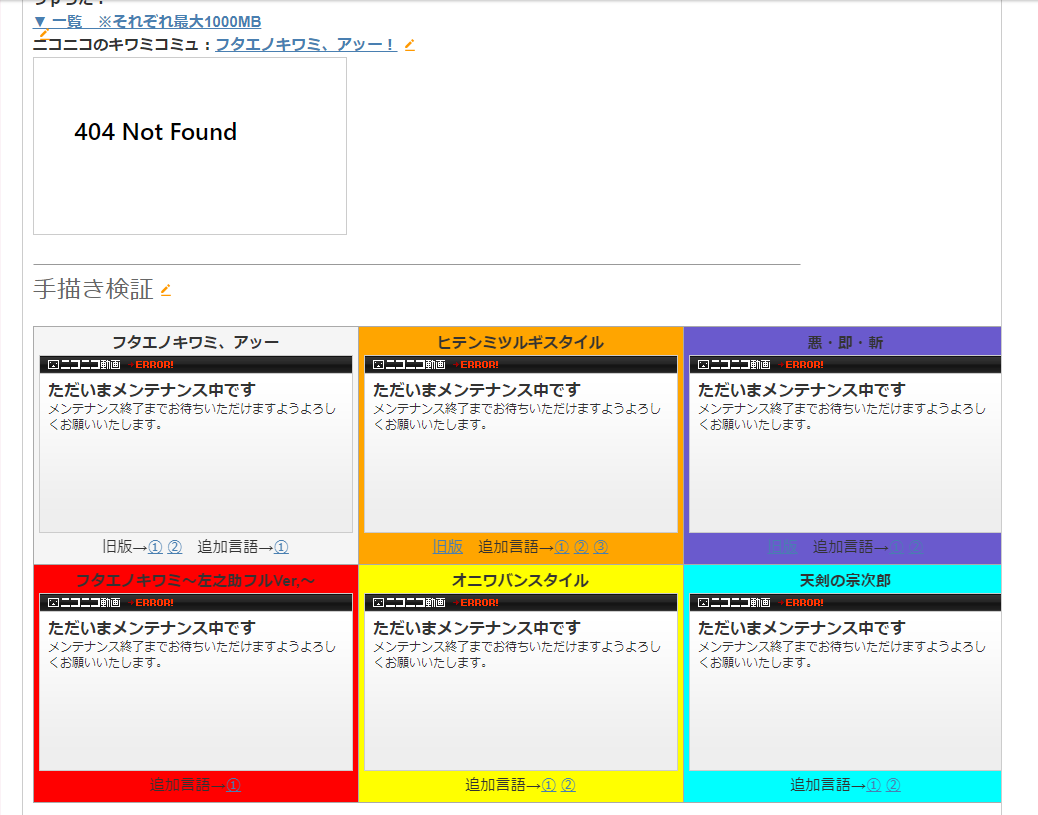Viewport: 1038px width, 815px height.
Task: Click the 手描き検証 section heading
Action: [x=93, y=289]
